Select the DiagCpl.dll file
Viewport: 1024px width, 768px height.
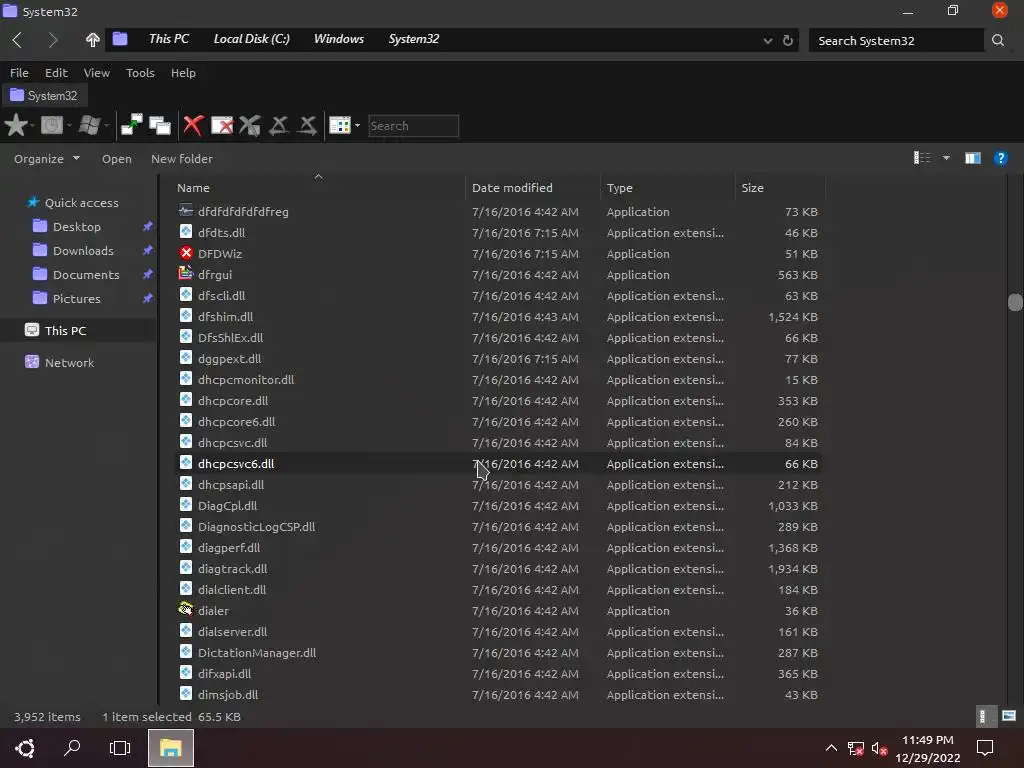pyautogui.click(x=500, y=505)
